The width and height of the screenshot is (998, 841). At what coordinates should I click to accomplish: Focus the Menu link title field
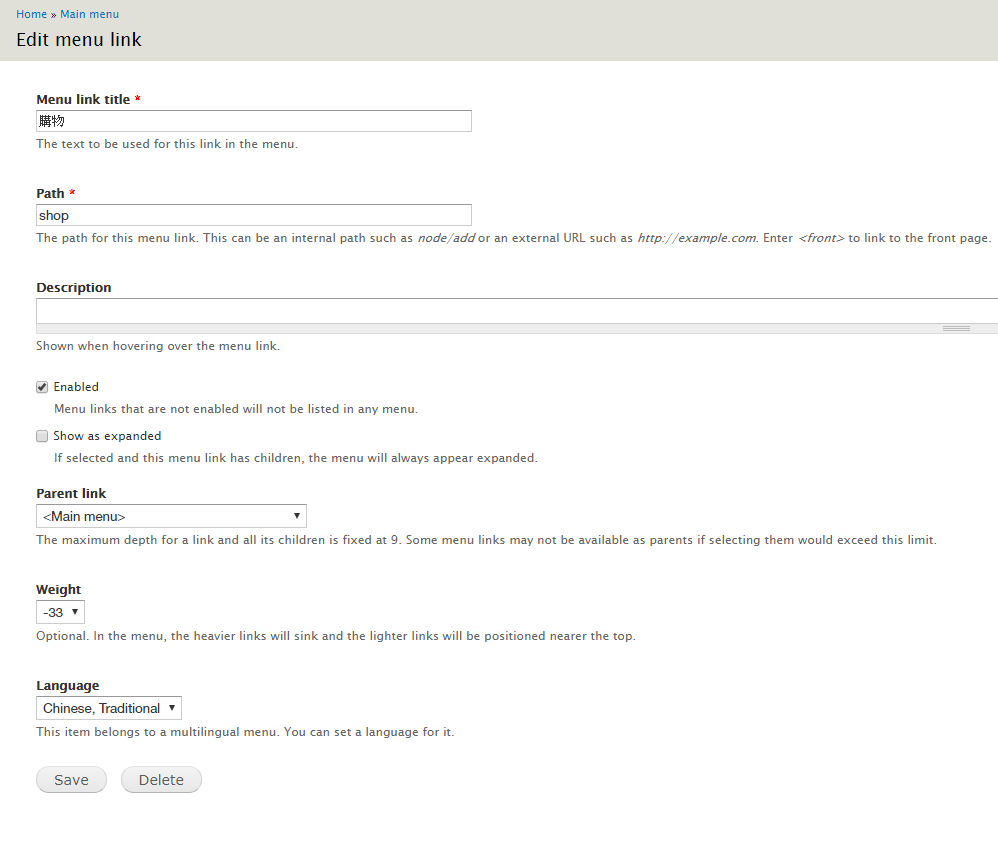254,121
